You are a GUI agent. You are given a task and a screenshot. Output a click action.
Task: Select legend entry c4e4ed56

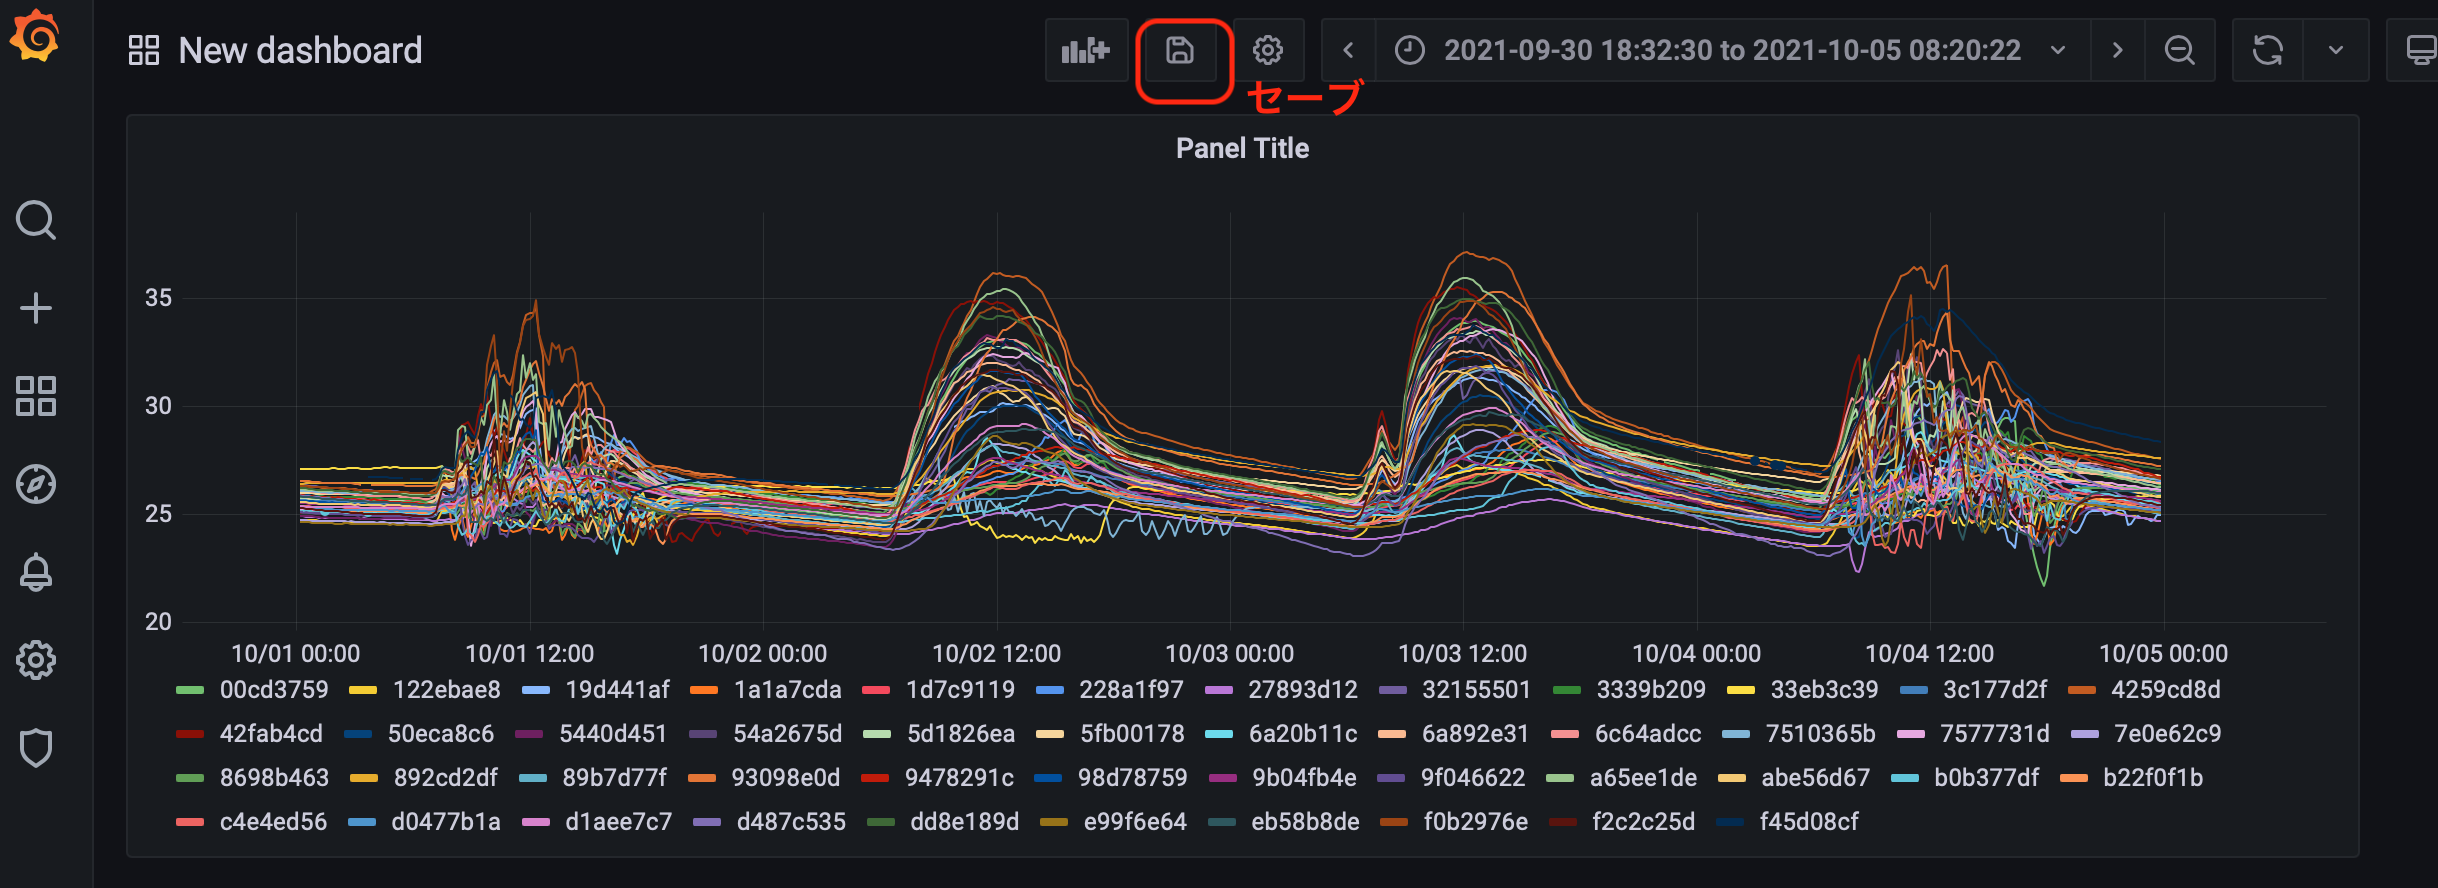[273, 822]
